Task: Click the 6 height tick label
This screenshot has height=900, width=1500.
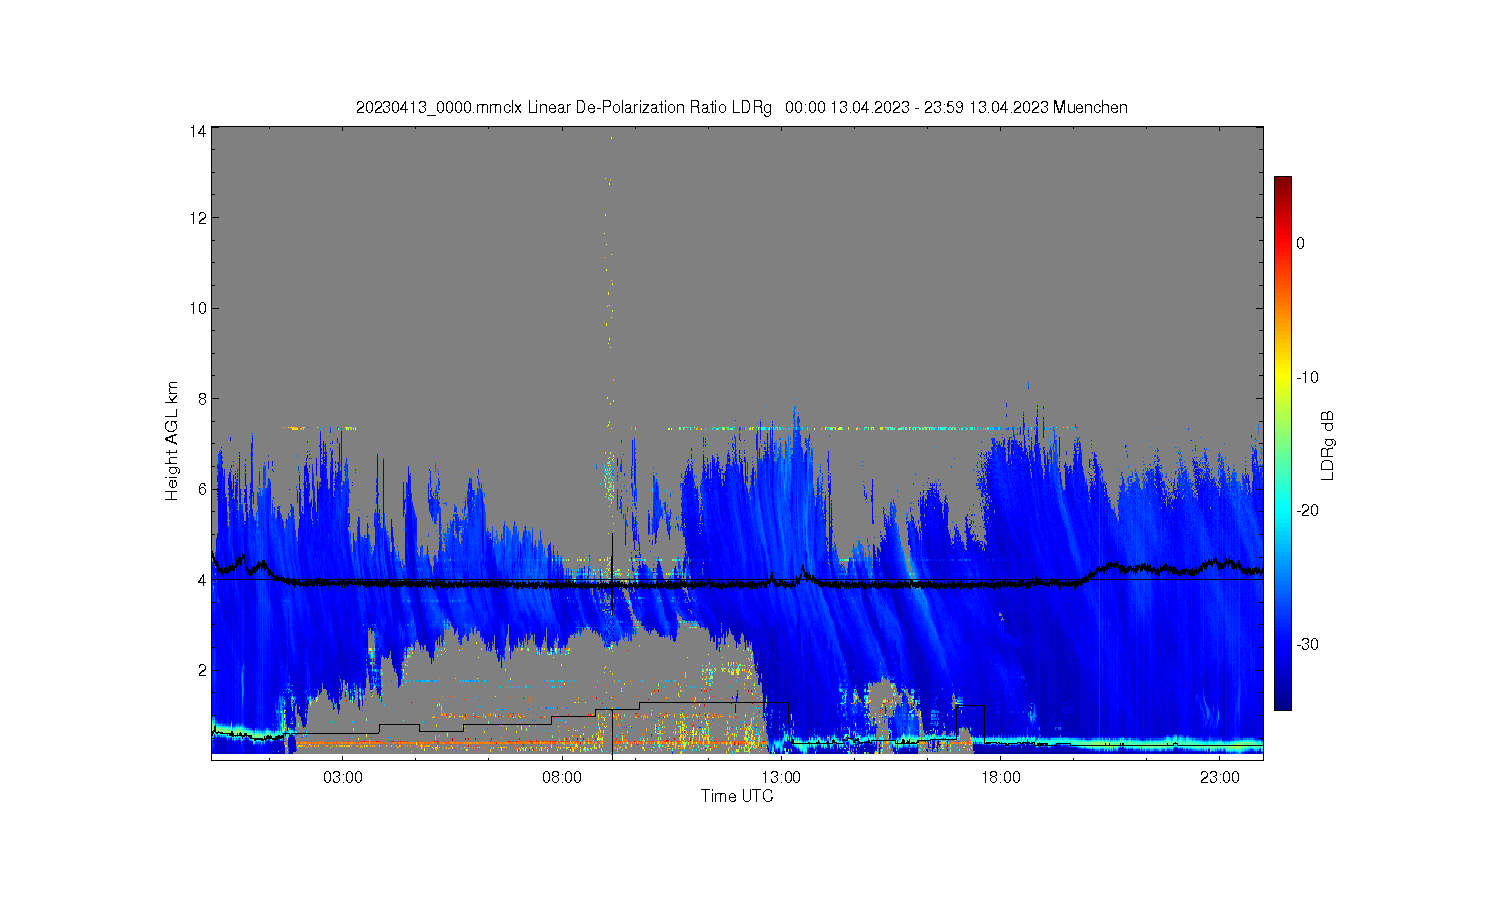Action: [202, 489]
